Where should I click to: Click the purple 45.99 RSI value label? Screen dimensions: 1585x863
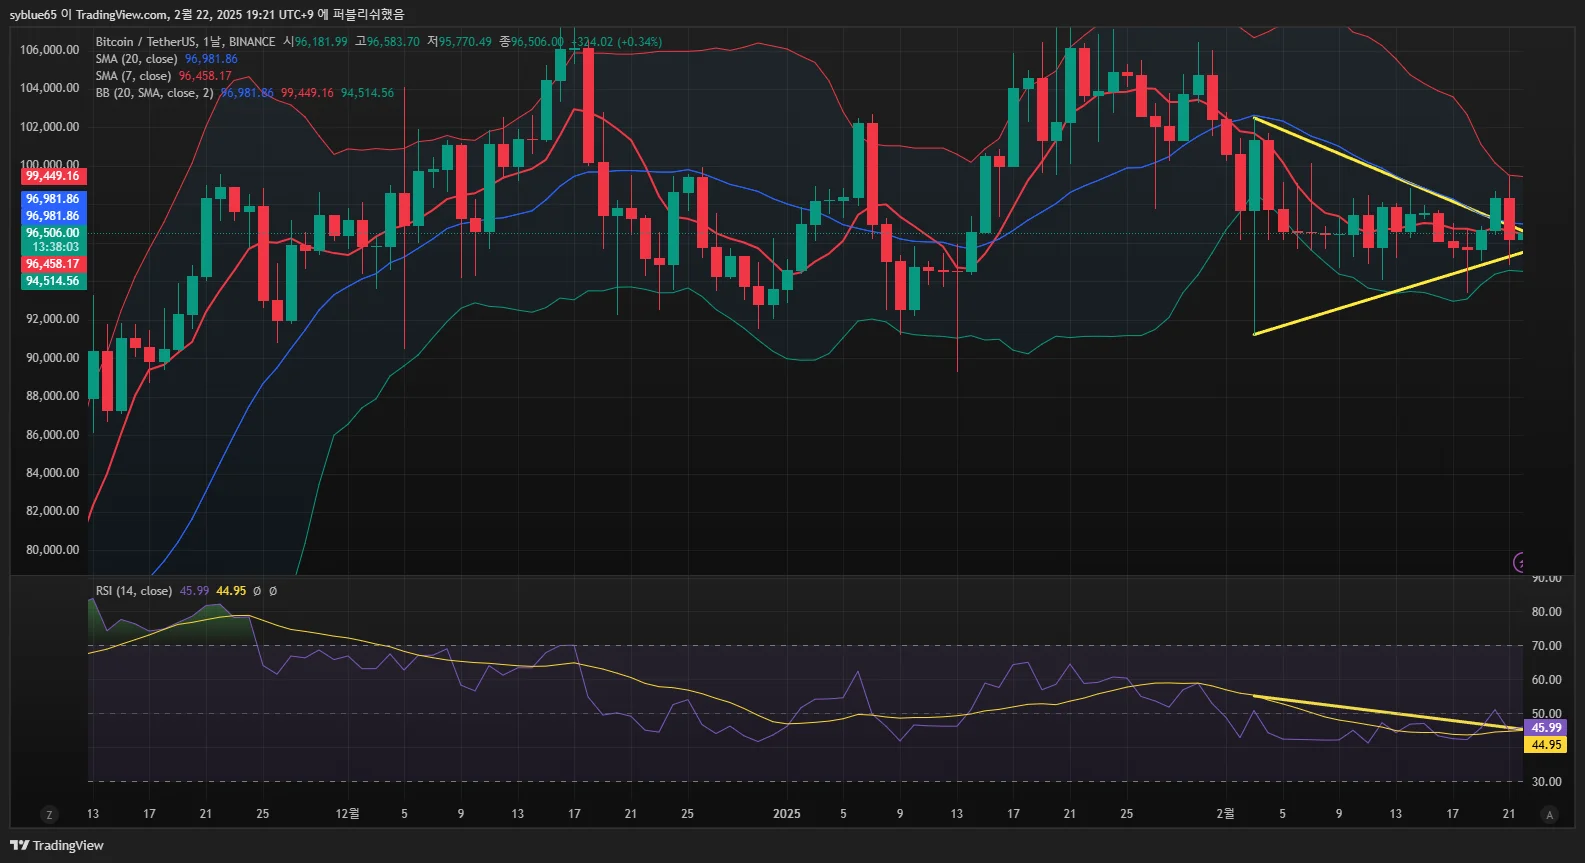click(x=1546, y=728)
